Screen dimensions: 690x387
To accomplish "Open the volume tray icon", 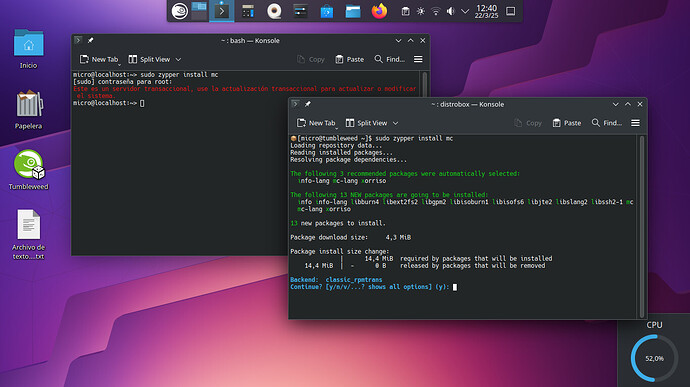I will coord(450,11).
